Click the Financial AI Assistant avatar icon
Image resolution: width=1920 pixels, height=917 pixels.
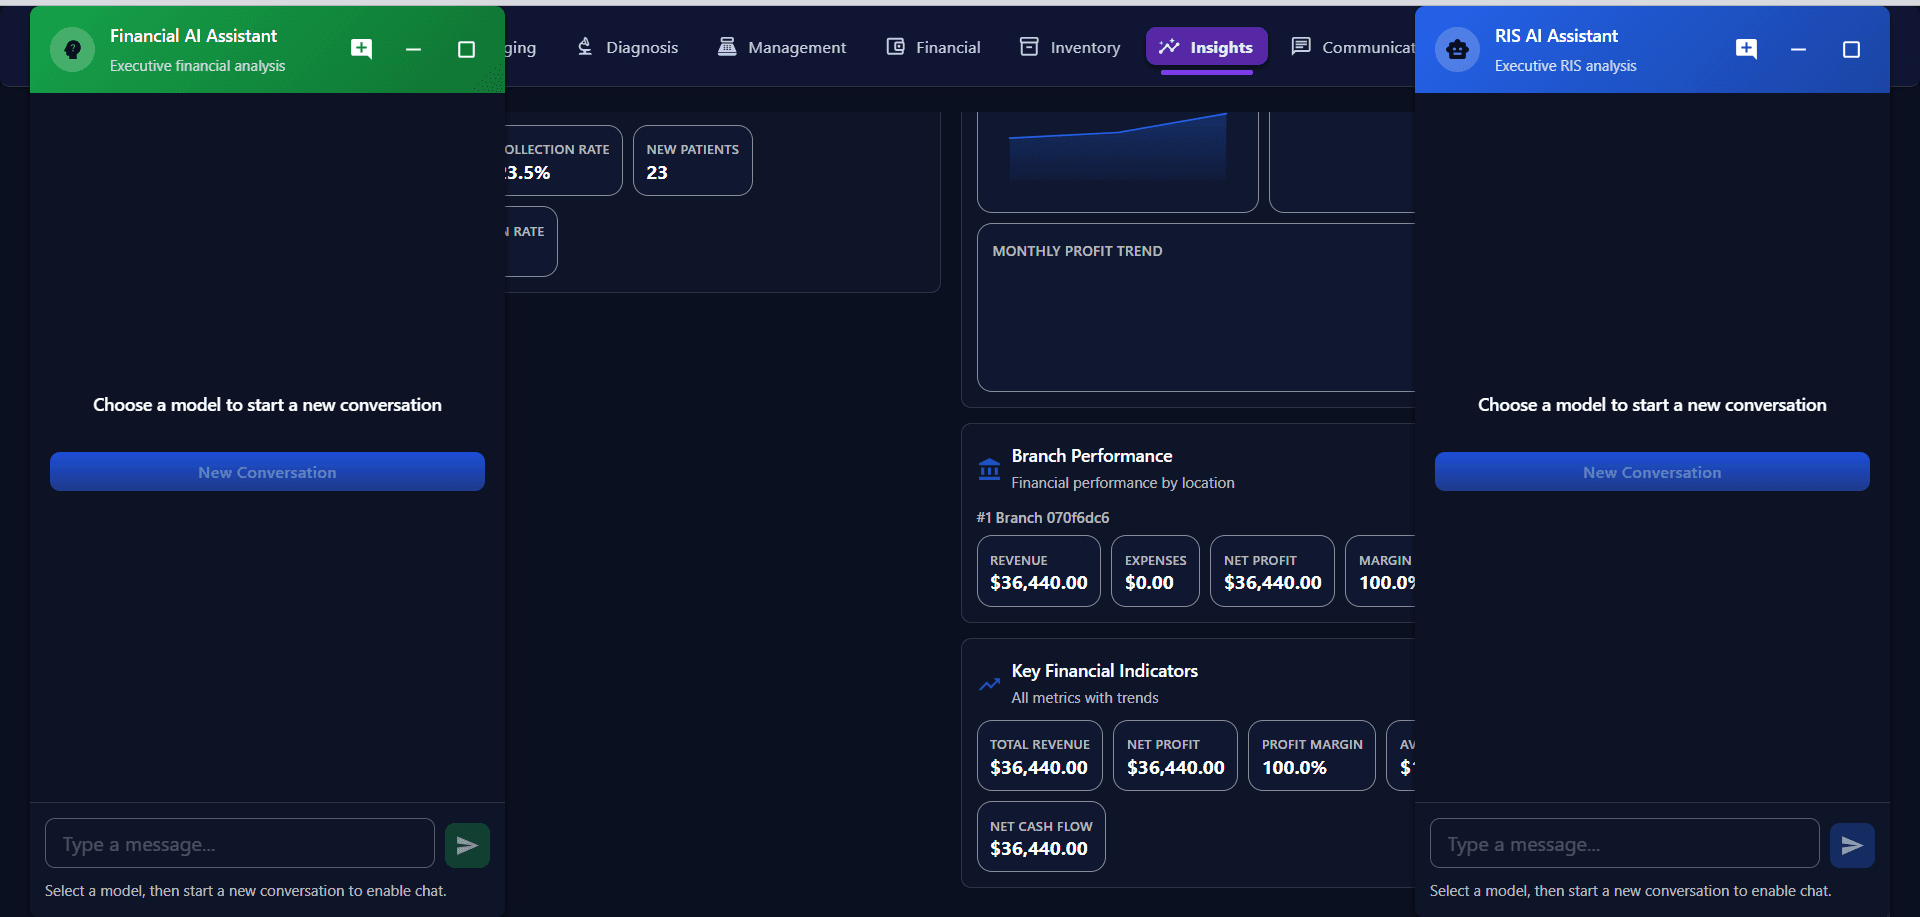coord(73,49)
